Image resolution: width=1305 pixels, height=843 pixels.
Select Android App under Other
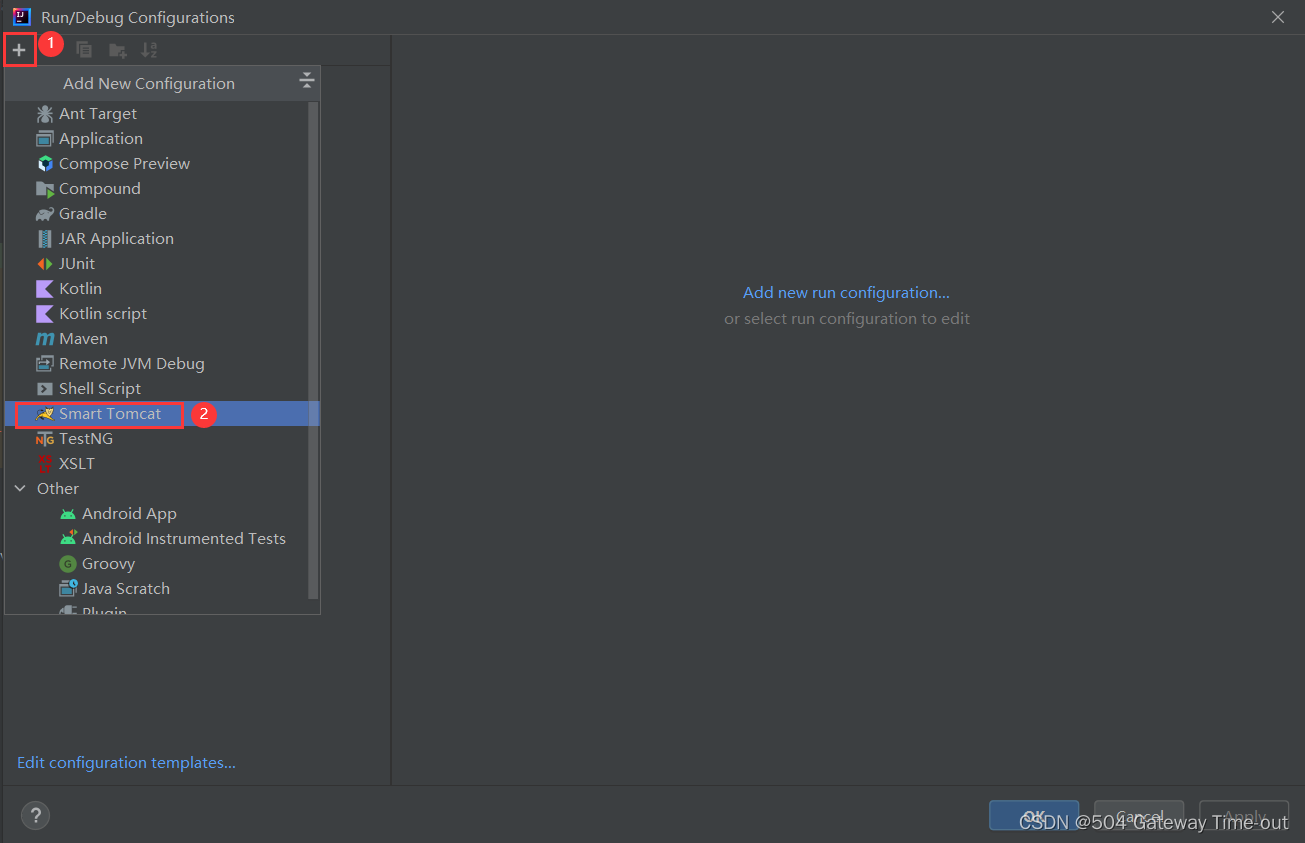[x=129, y=514]
